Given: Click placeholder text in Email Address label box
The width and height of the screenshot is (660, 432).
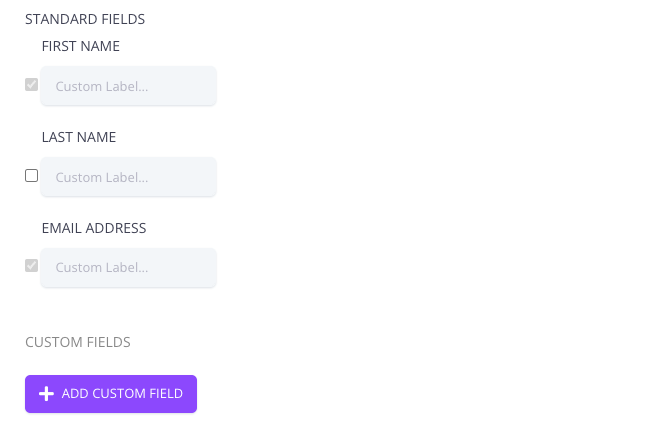Looking at the screenshot, I should pyautogui.click(x=102, y=267).
